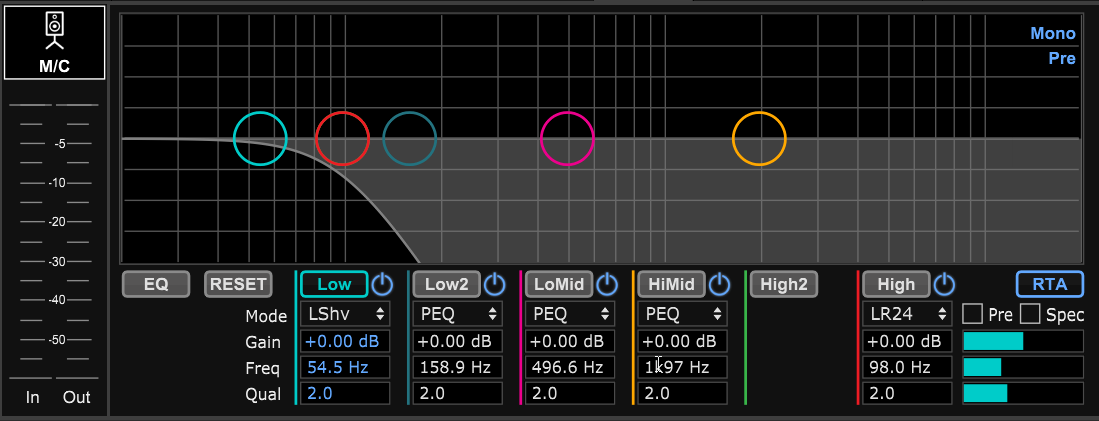The width and height of the screenshot is (1099, 421).
Task: Click the cyan Low band handle
Action: point(260,139)
